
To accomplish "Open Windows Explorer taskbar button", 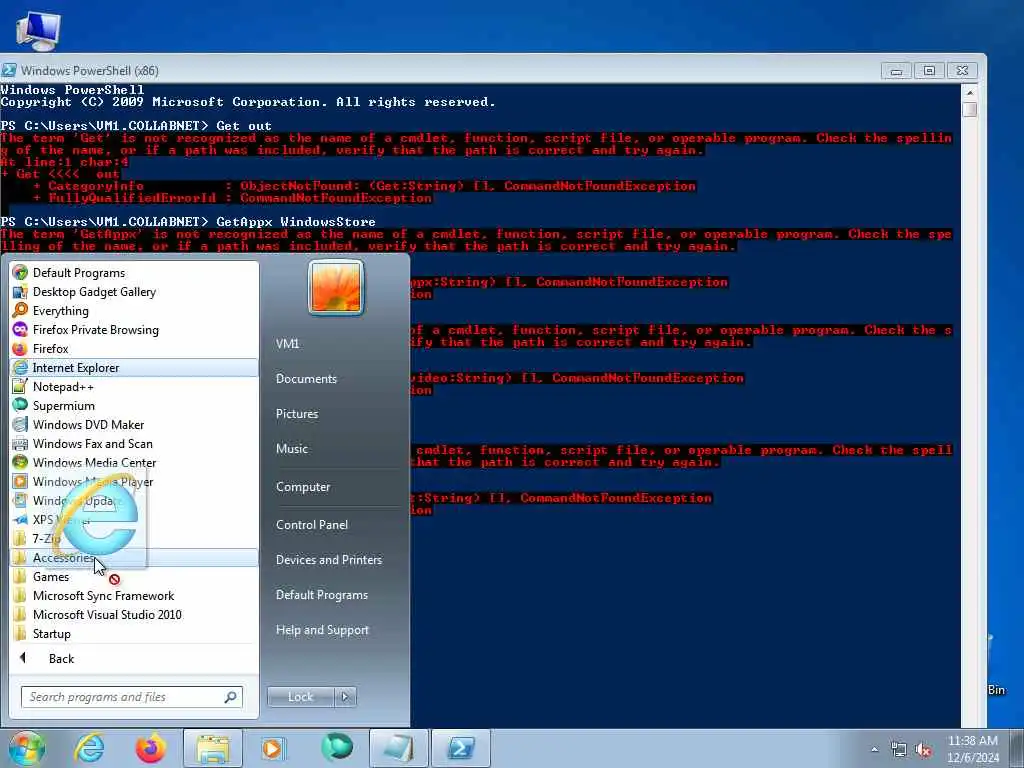I will 213,748.
